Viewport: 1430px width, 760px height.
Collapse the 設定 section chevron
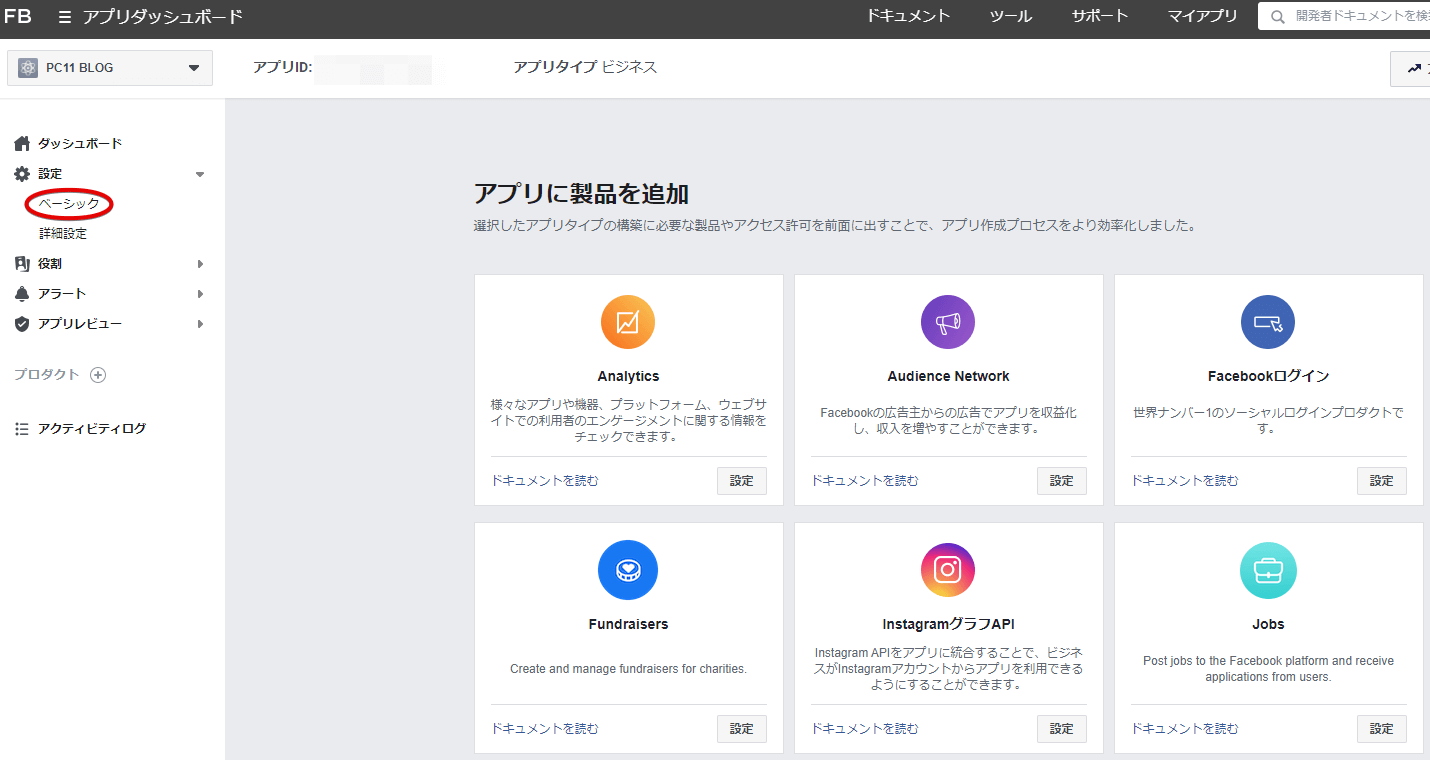(x=198, y=173)
